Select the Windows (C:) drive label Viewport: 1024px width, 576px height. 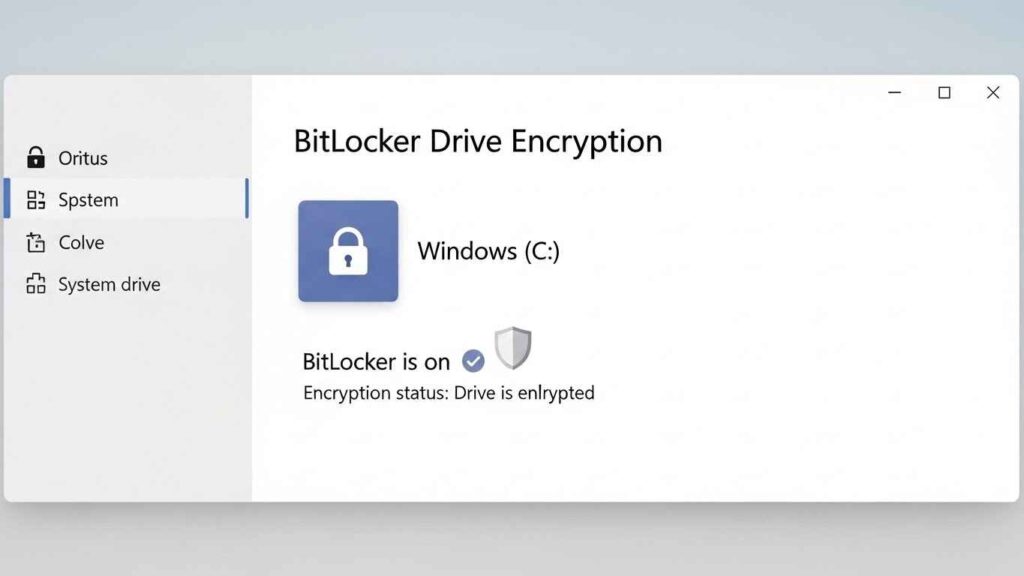pyautogui.click(x=488, y=251)
